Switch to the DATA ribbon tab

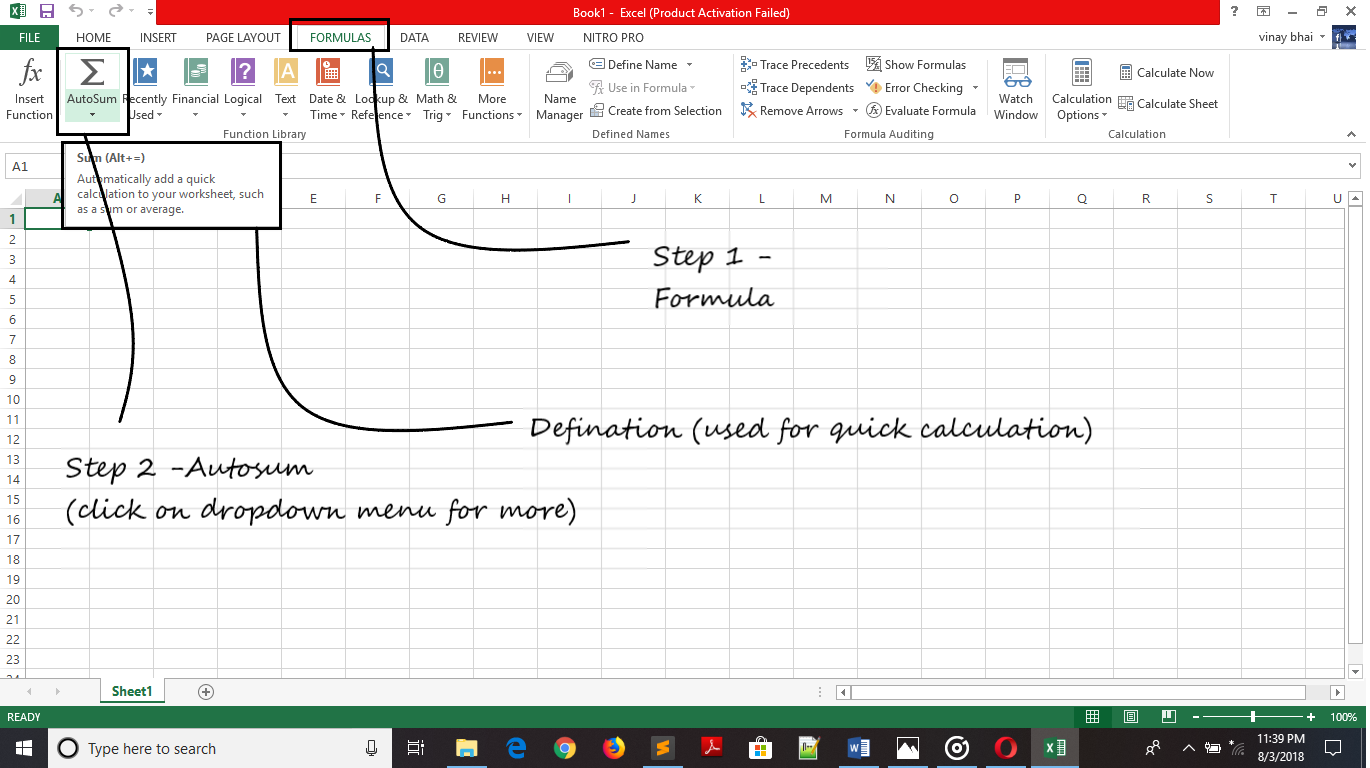tap(414, 38)
